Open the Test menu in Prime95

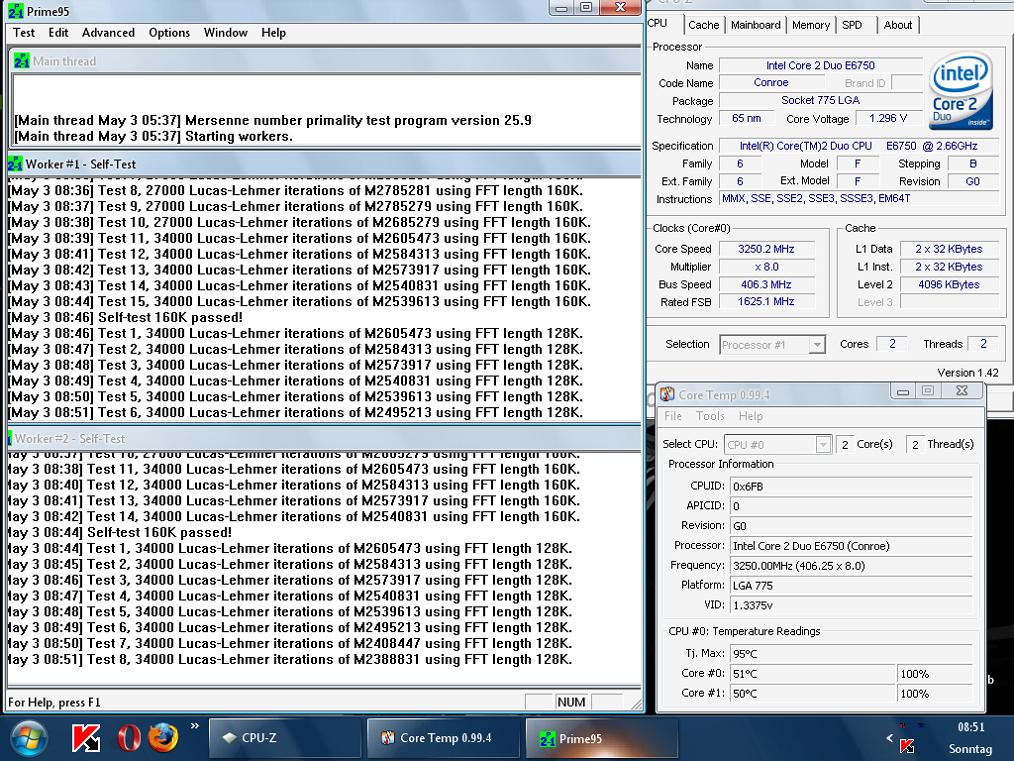pyautogui.click(x=24, y=32)
